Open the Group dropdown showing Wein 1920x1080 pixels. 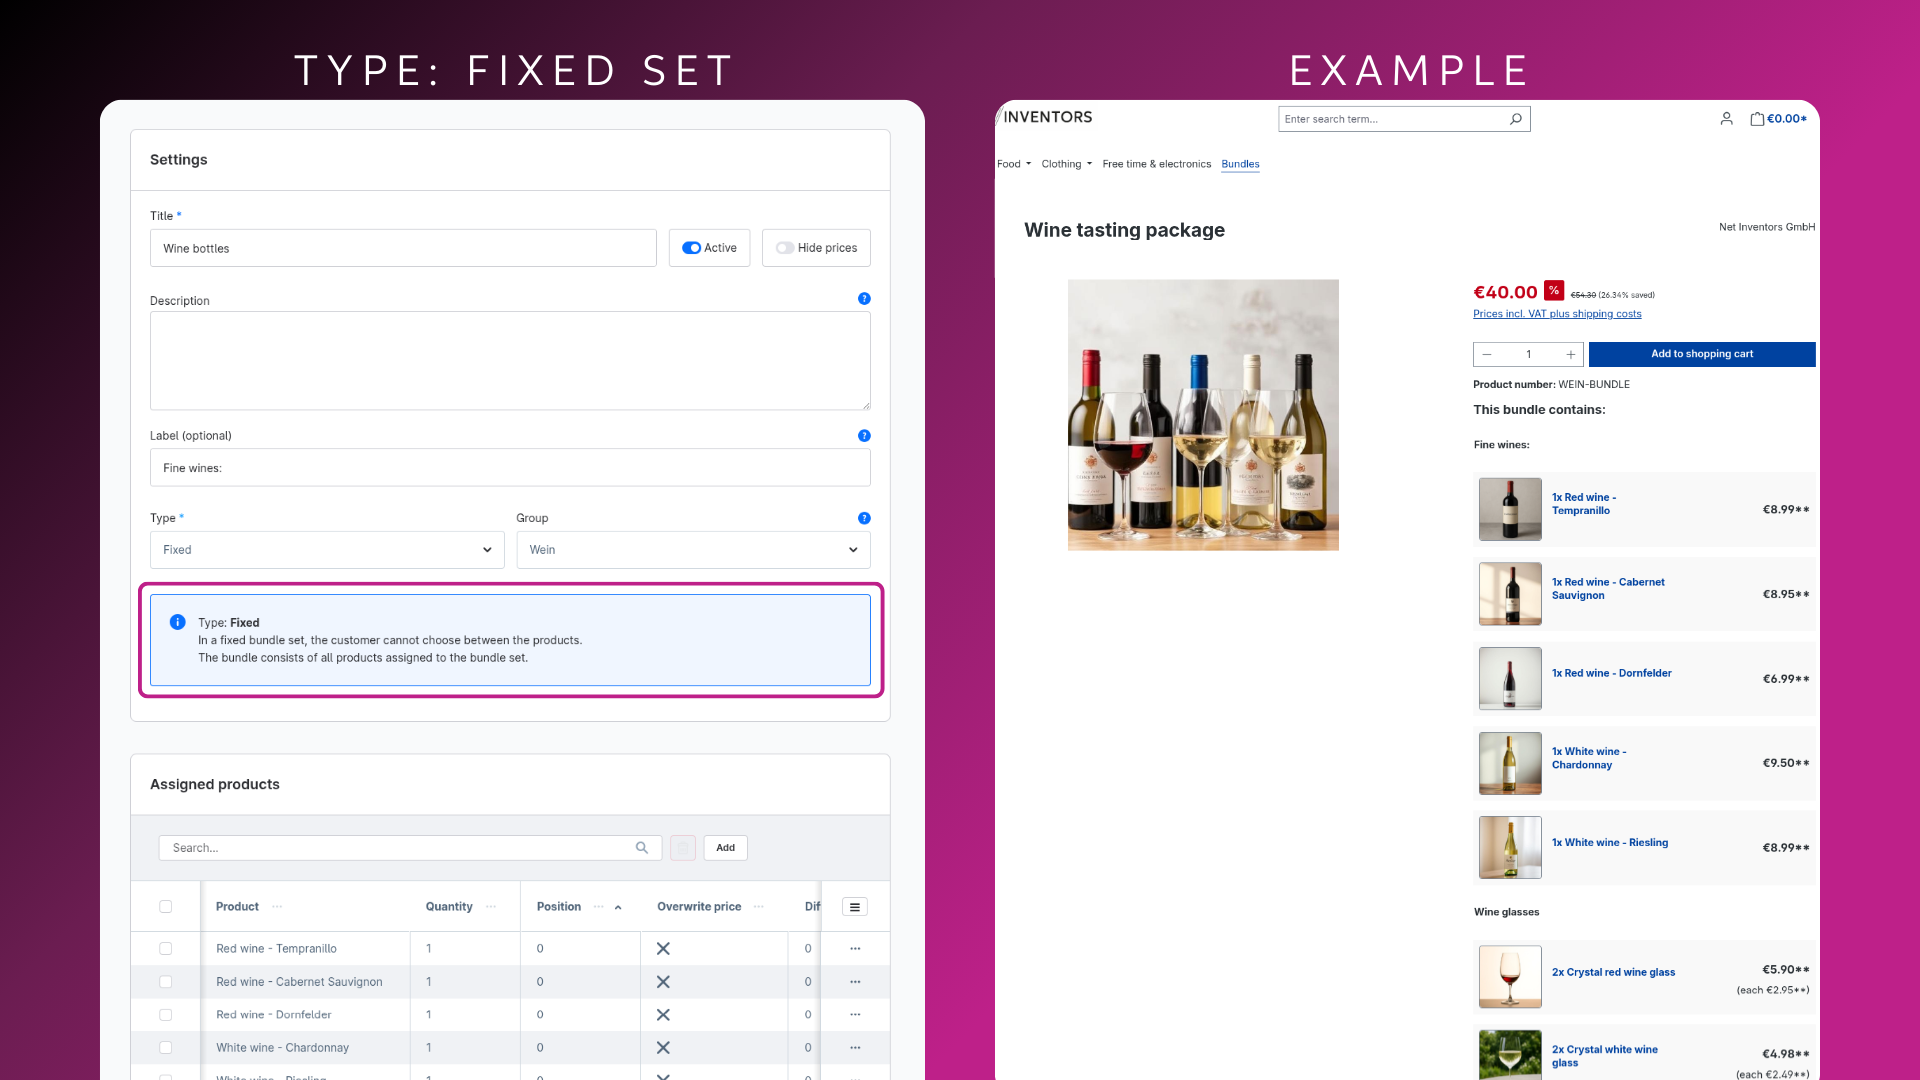click(x=693, y=550)
